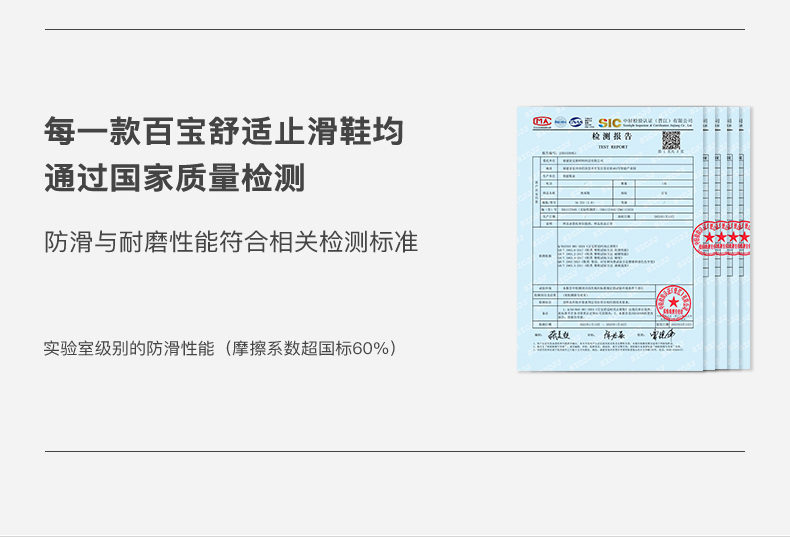Click subtitle 防滑与耐磨性能符合相关检测标准
The image size is (790, 537).
pyautogui.click(x=231, y=242)
